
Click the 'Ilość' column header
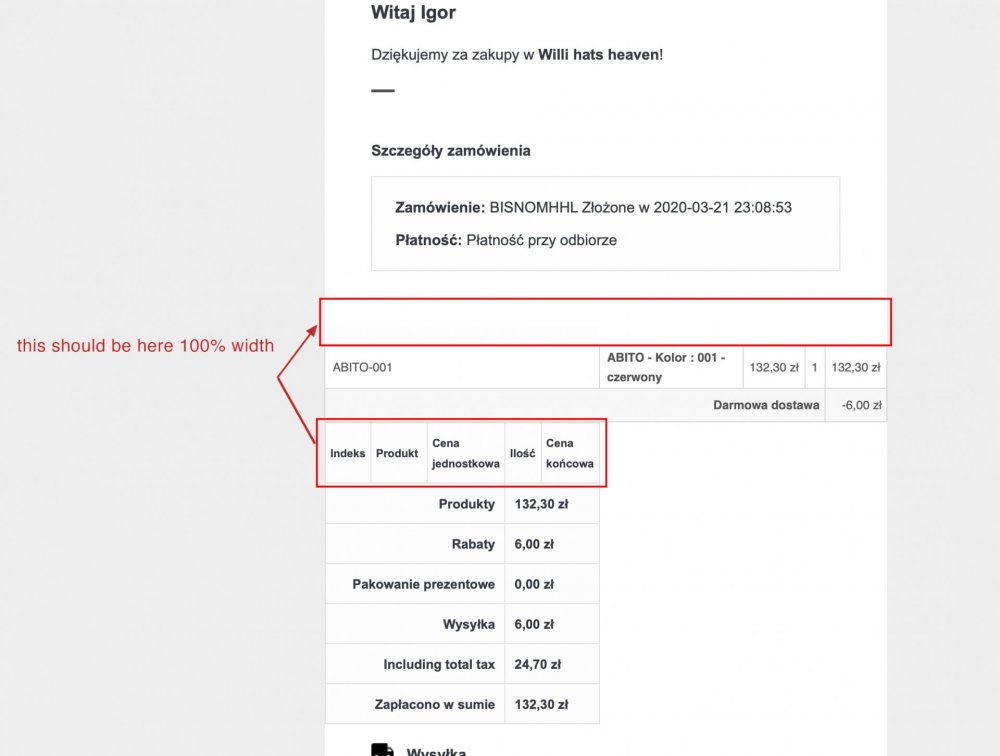(522, 454)
